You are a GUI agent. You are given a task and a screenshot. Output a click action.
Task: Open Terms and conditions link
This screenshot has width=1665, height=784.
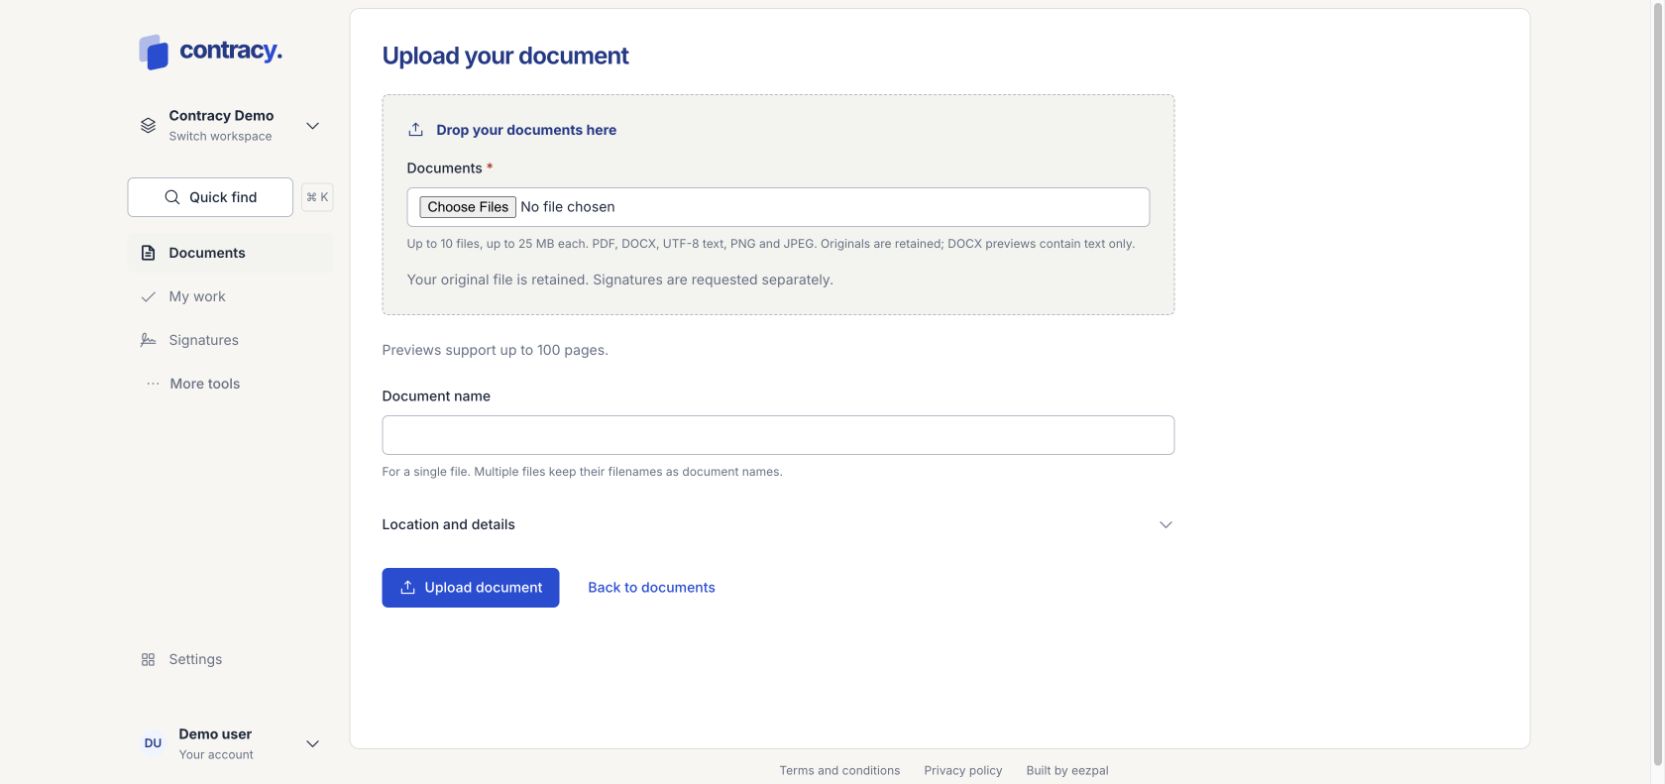pyautogui.click(x=839, y=771)
